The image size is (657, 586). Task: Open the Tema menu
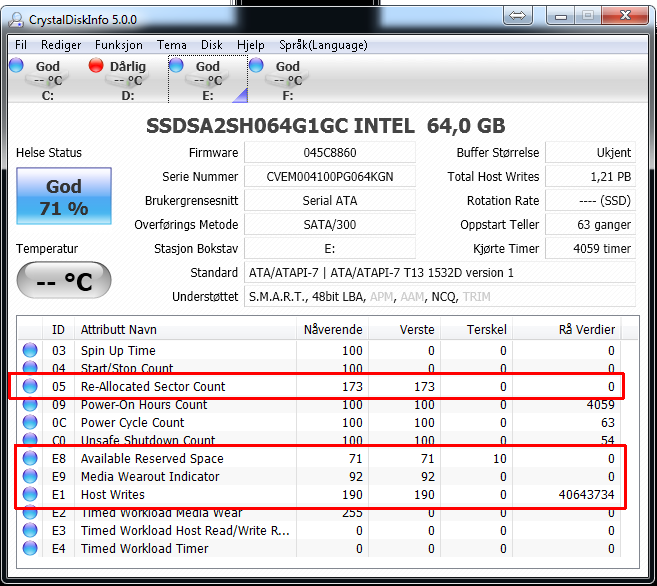[171, 45]
